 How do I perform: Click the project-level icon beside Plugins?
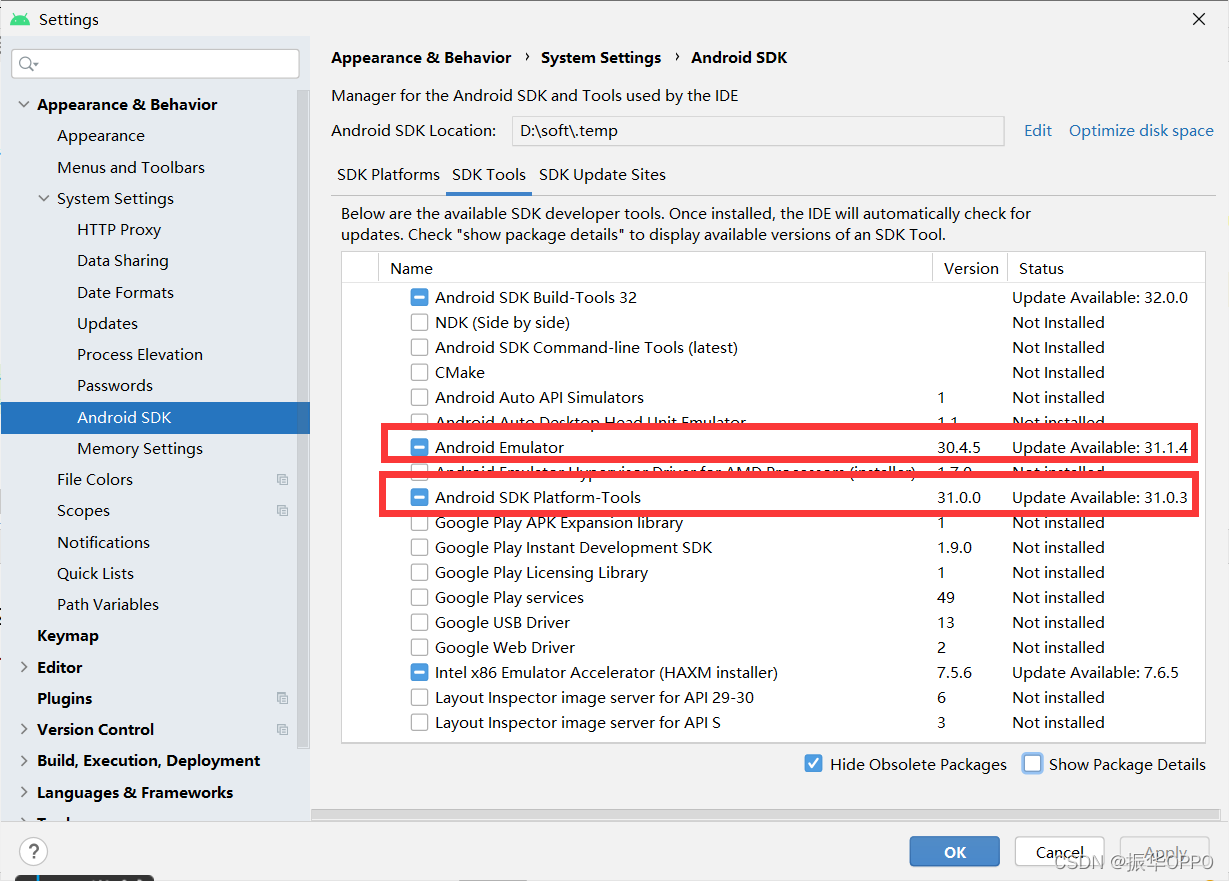(283, 698)
